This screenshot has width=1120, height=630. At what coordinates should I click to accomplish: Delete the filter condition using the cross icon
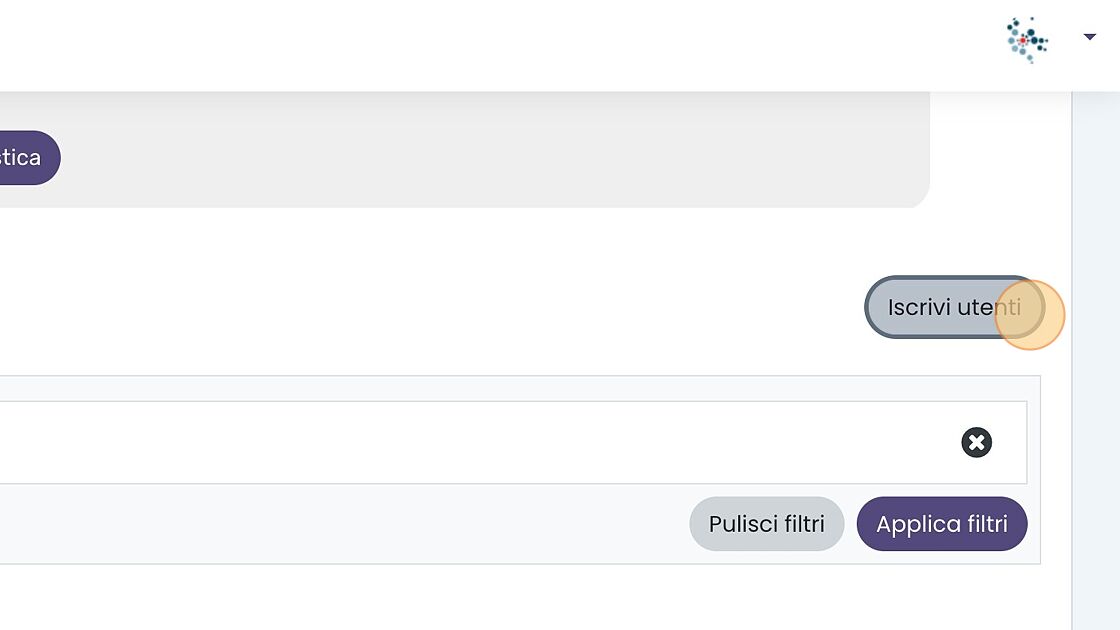pyautogui.click(x=976, y=442)
